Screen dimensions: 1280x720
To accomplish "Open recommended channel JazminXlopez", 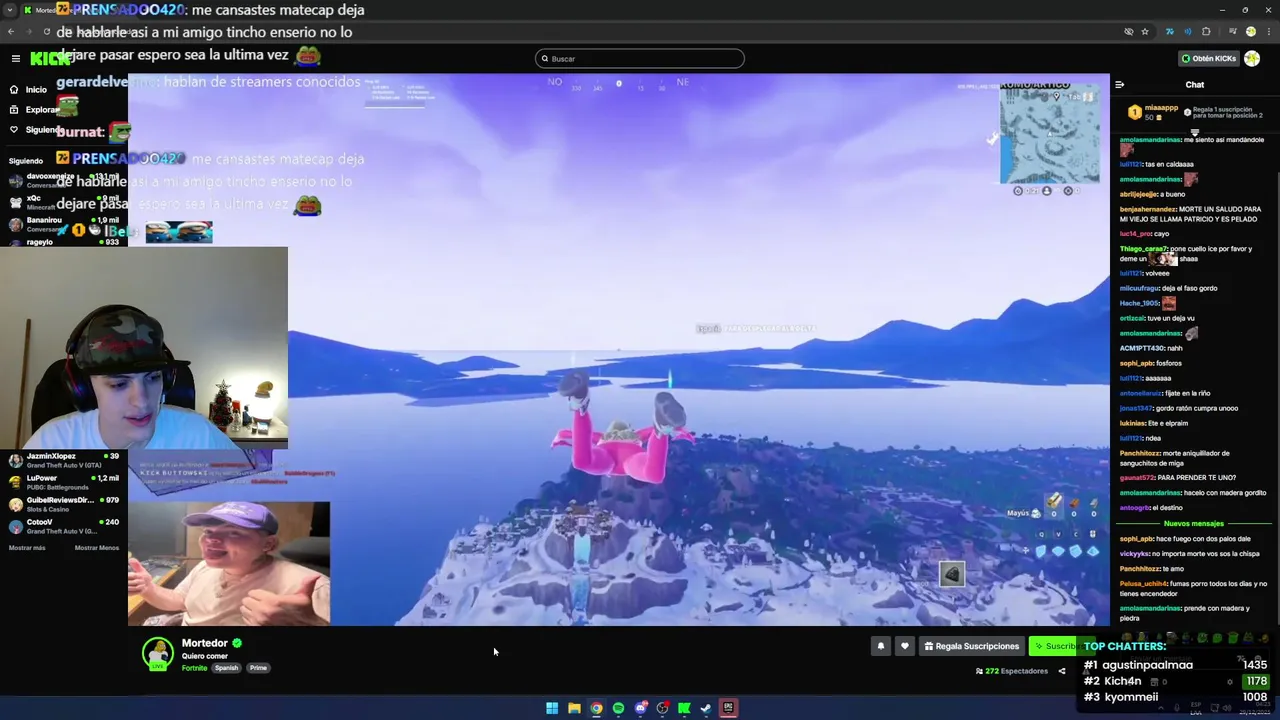I will [x=64, y=460].
